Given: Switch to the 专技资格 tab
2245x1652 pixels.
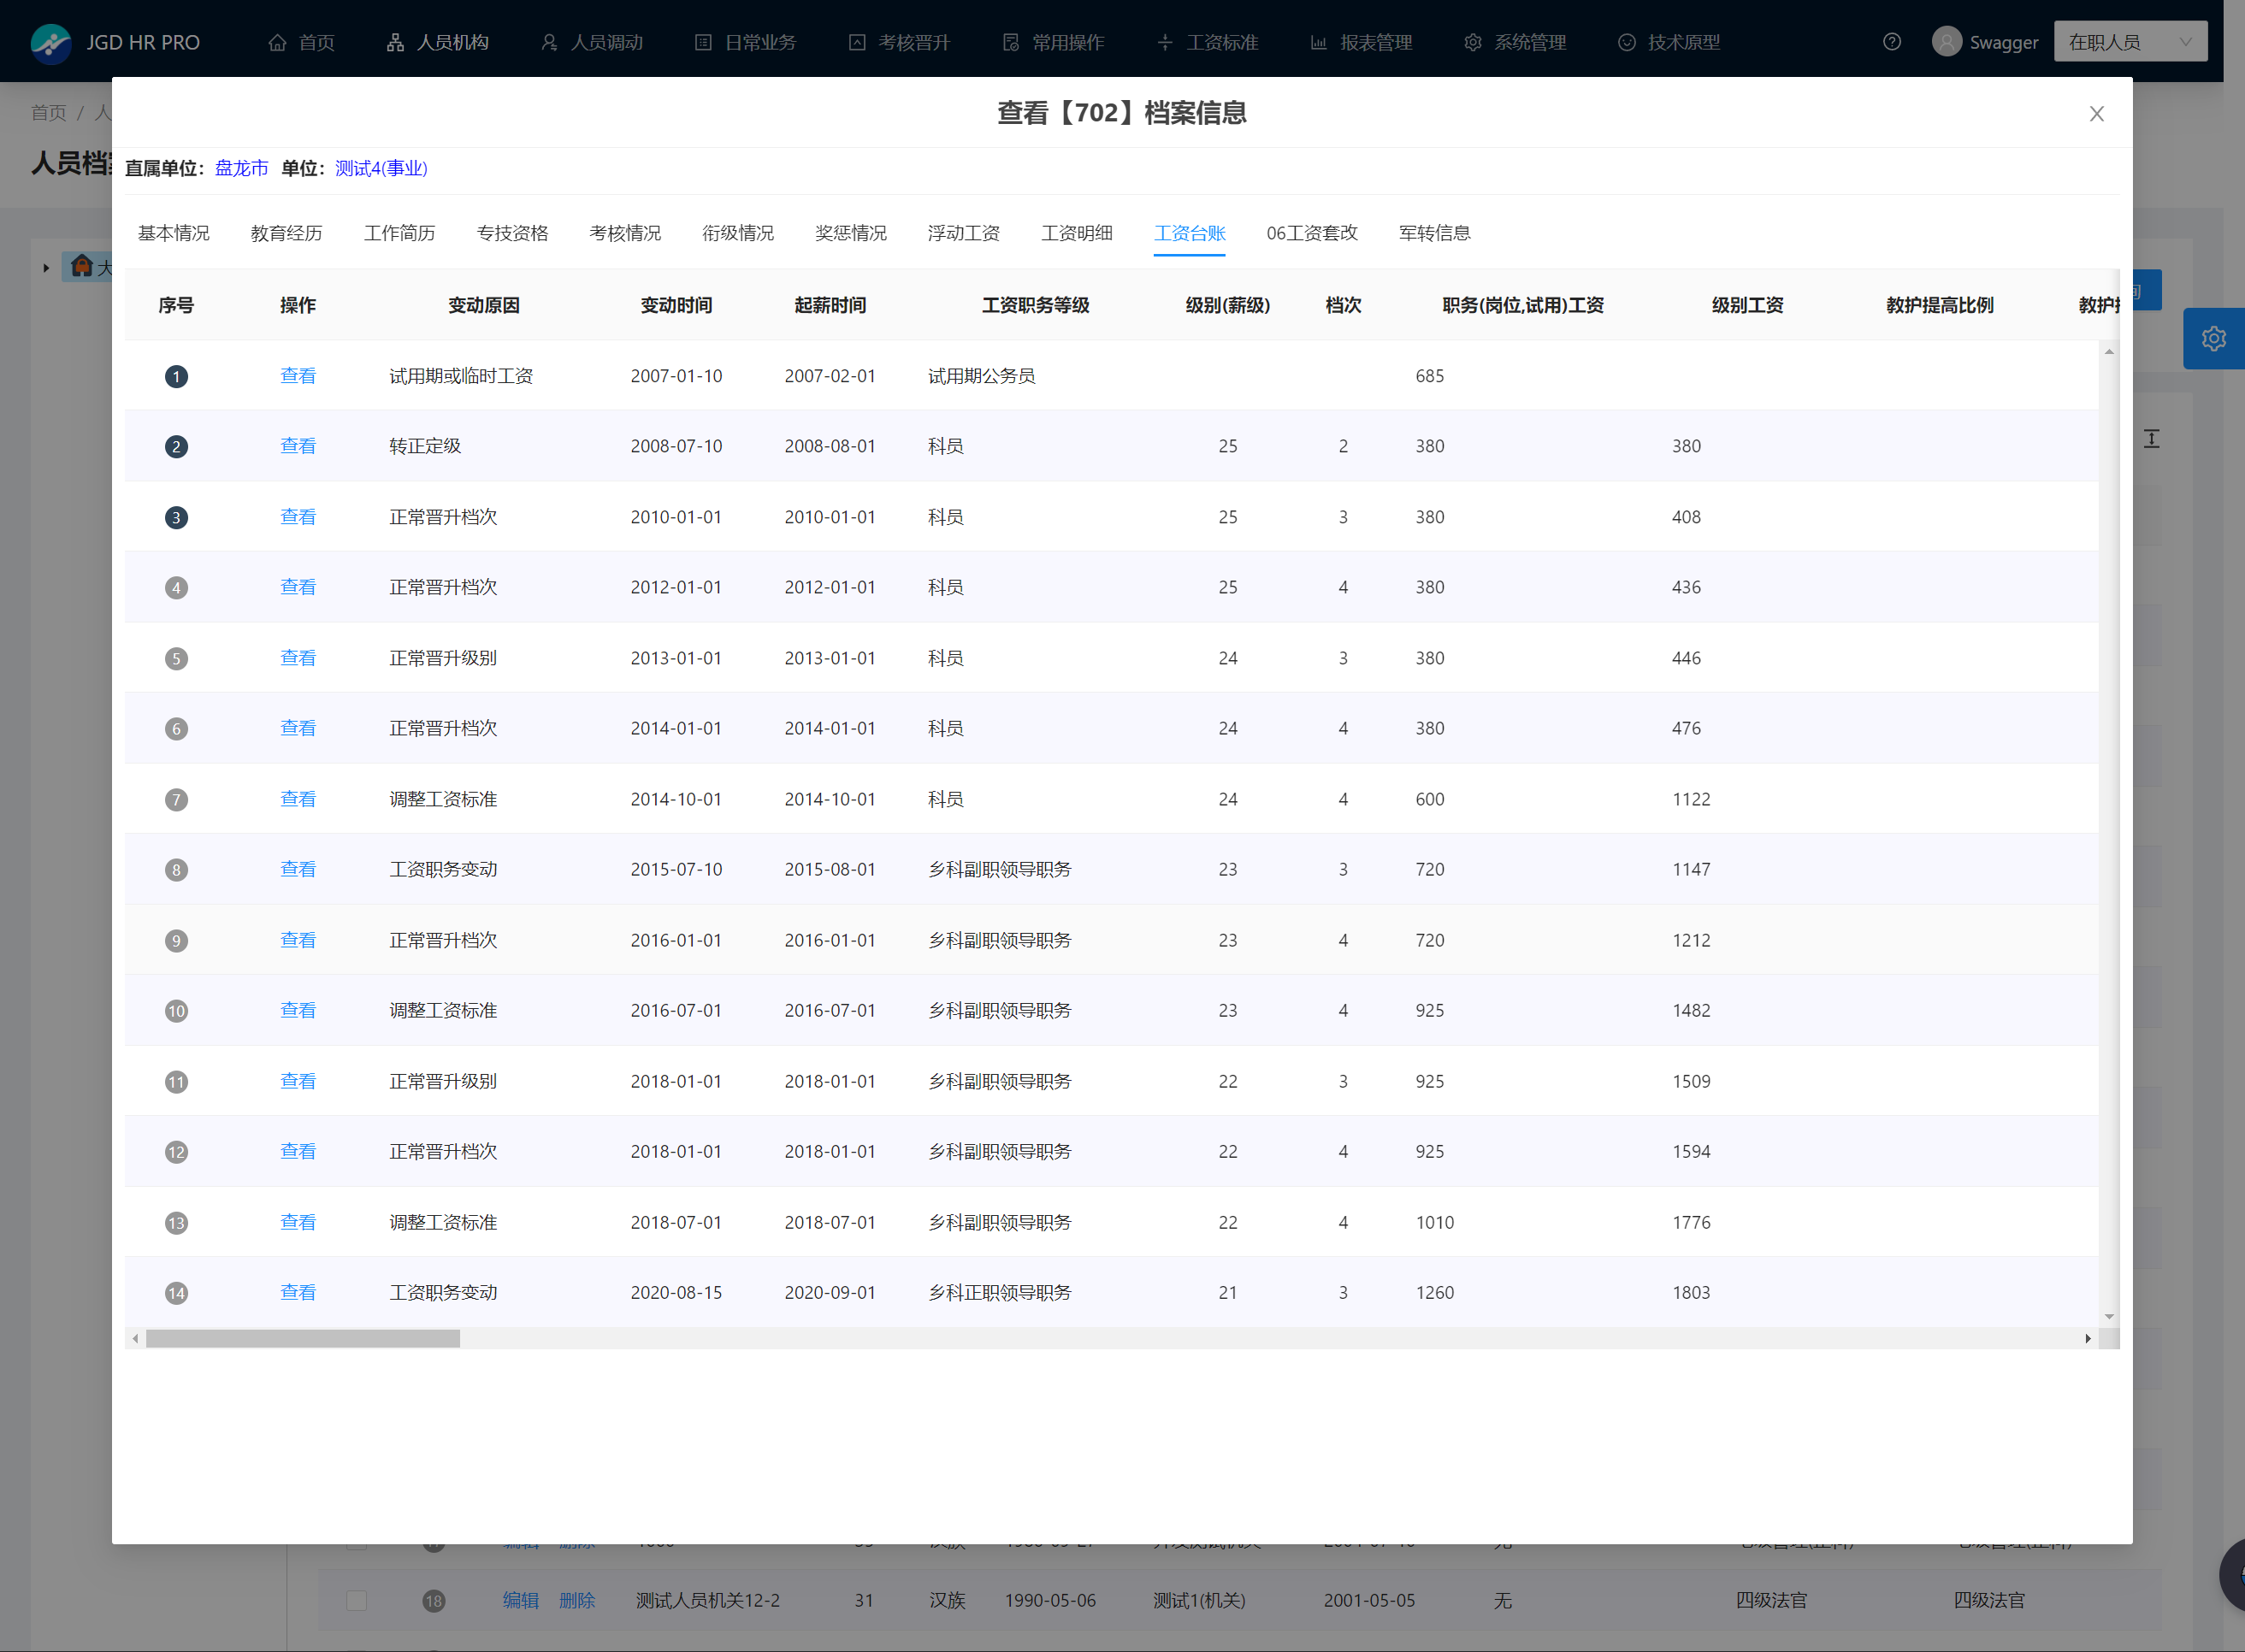Looking at the screenshot, I should click(x=512, y=233).
